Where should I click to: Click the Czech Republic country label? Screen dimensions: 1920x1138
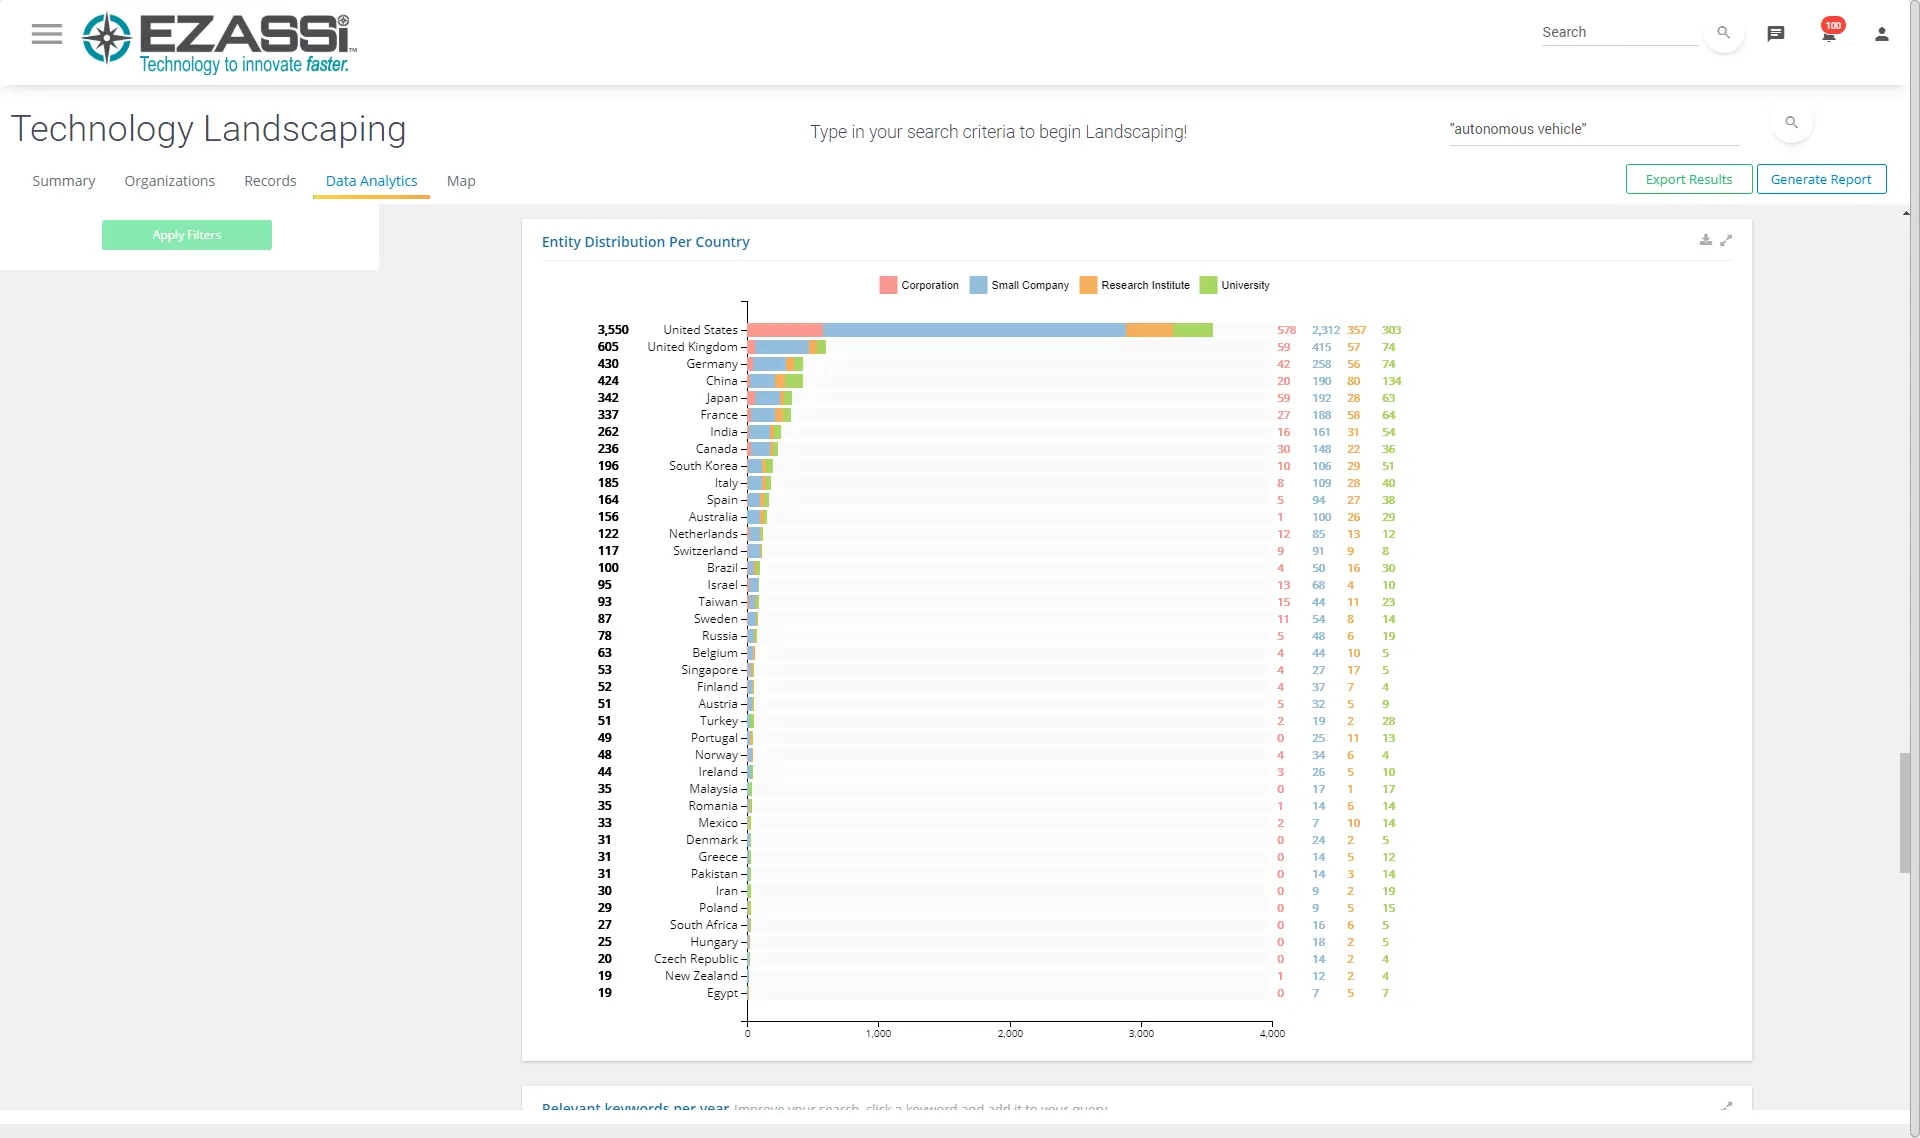[696, 959]
